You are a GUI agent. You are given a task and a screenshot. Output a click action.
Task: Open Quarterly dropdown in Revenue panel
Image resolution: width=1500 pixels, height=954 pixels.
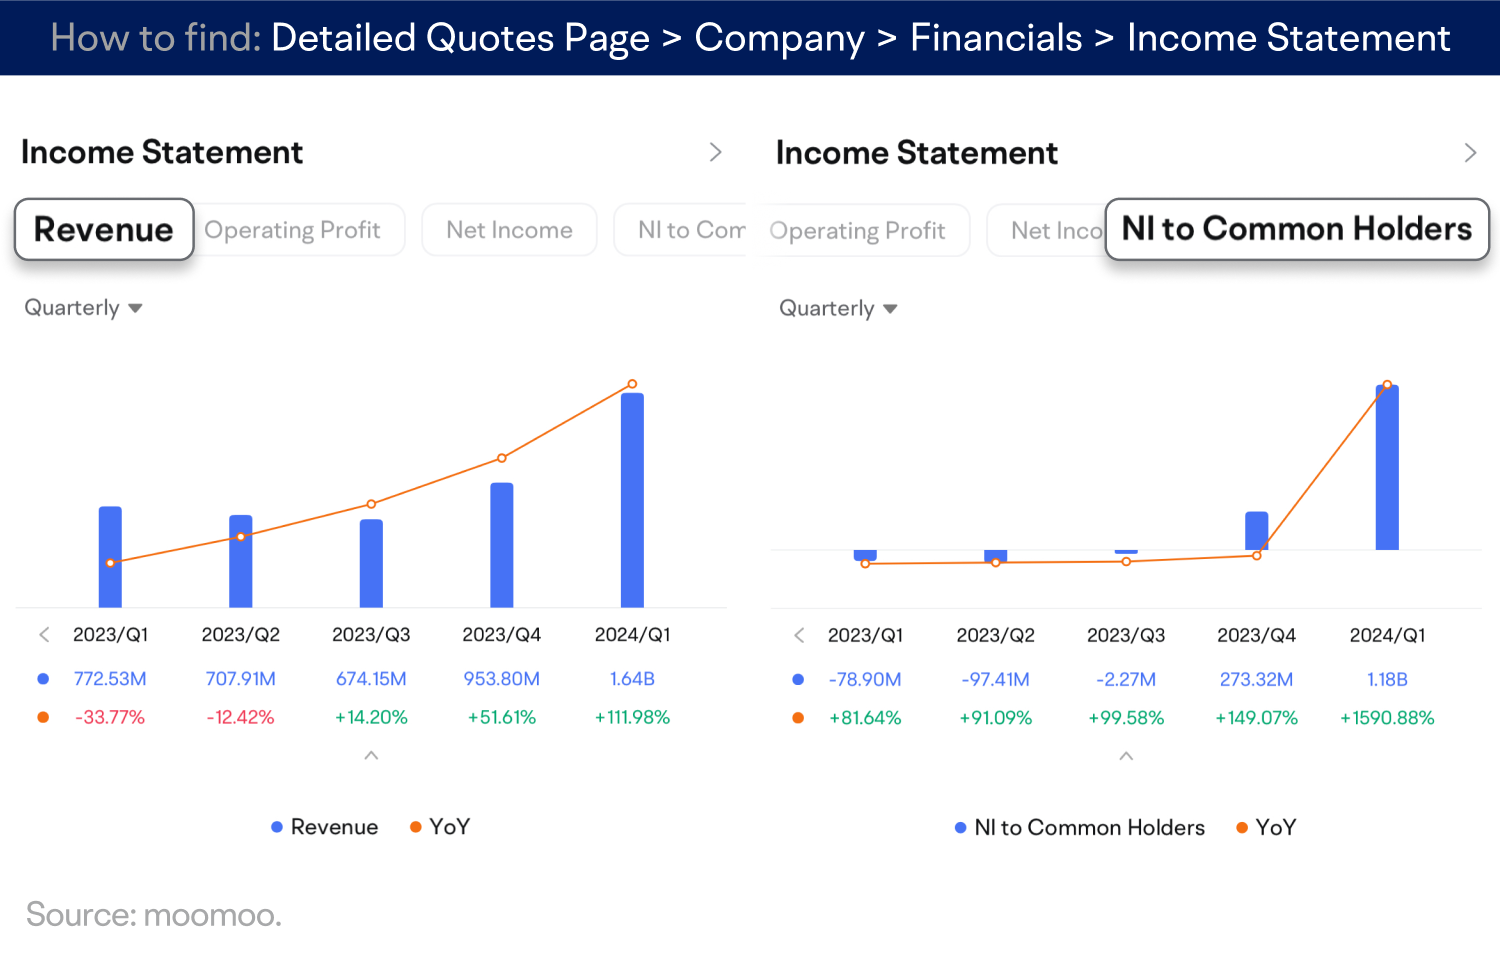tap(84, 308)
